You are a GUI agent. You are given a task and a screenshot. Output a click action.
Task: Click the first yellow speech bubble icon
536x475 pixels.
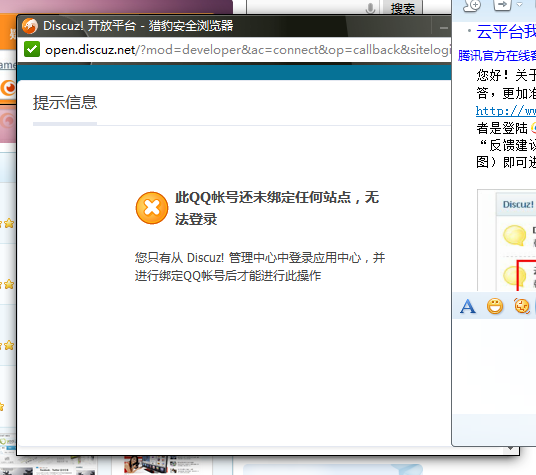(514, 235)
